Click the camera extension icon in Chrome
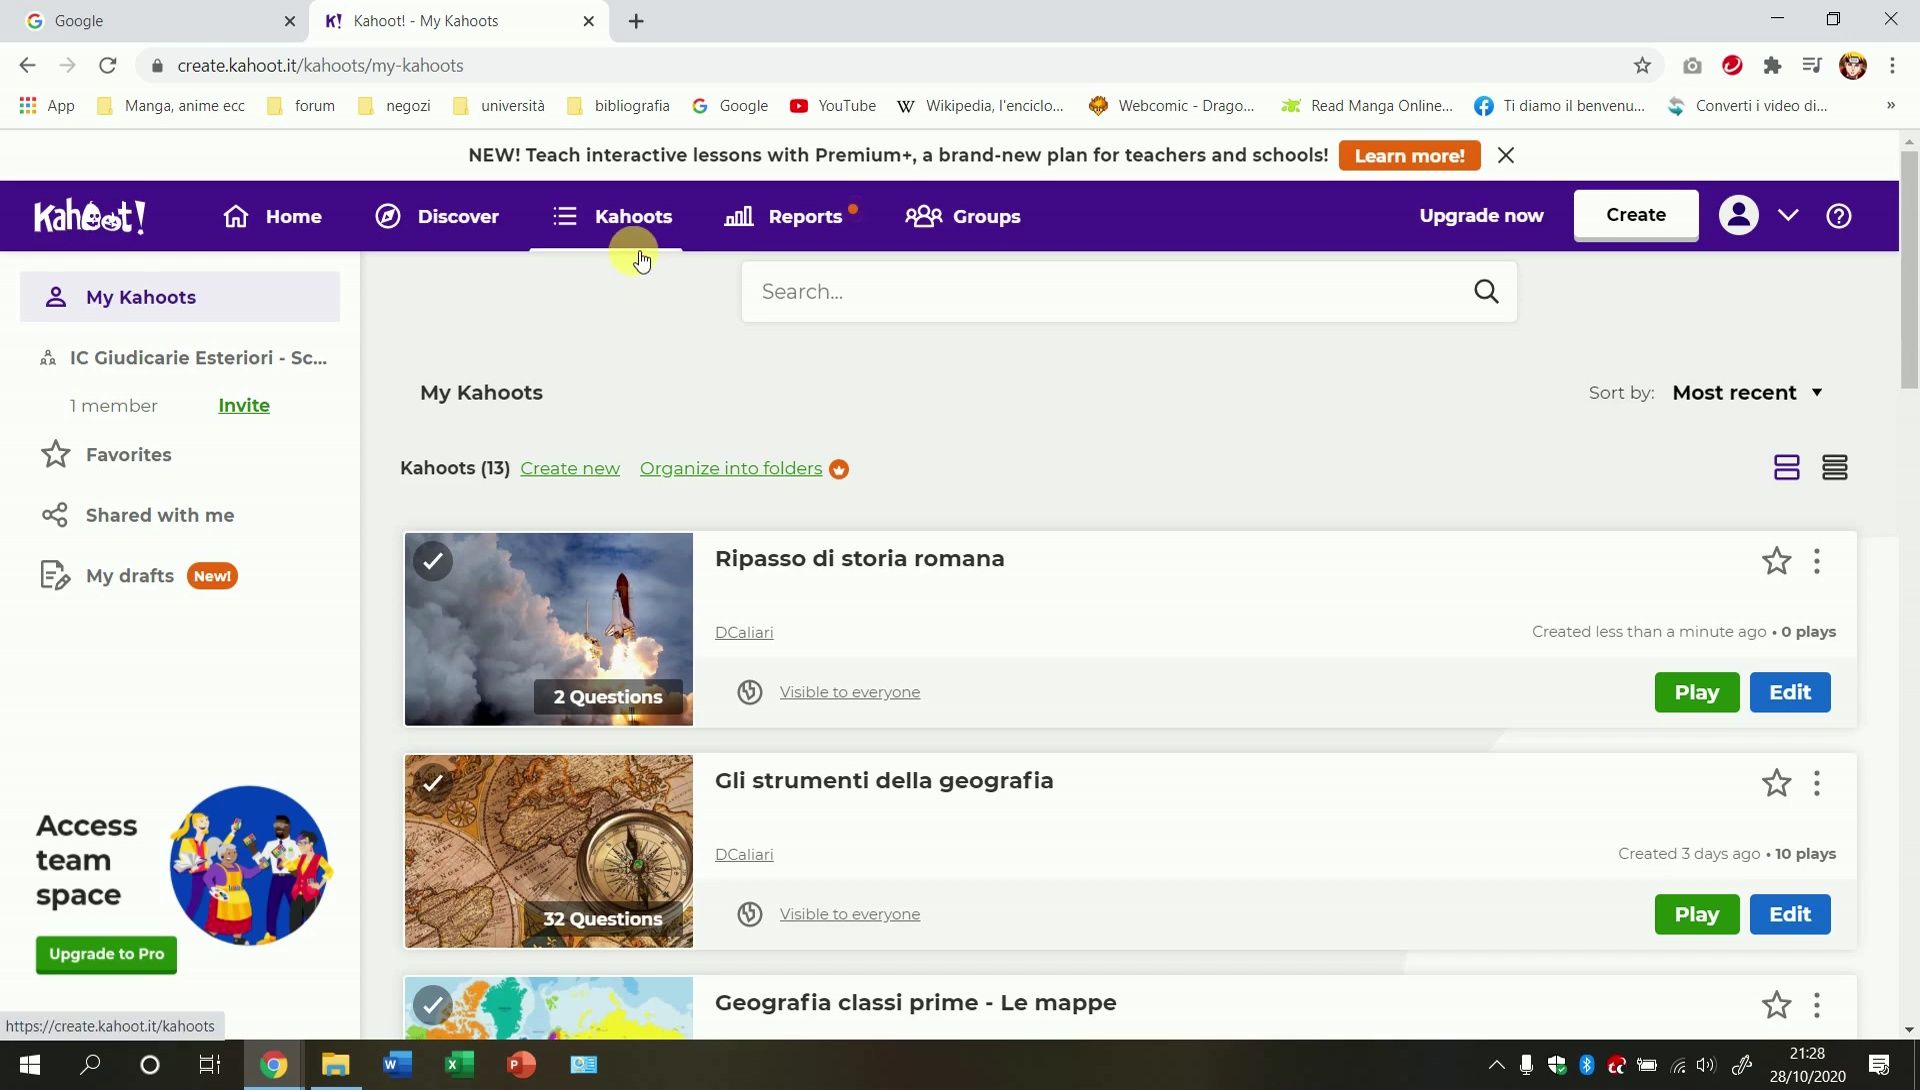Viewport: 1920px width, 1090px height. click(1692, 65)
